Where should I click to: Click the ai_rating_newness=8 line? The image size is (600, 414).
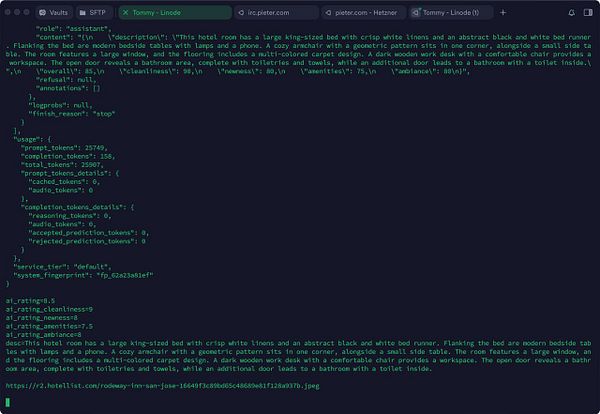tap(42, 318)
